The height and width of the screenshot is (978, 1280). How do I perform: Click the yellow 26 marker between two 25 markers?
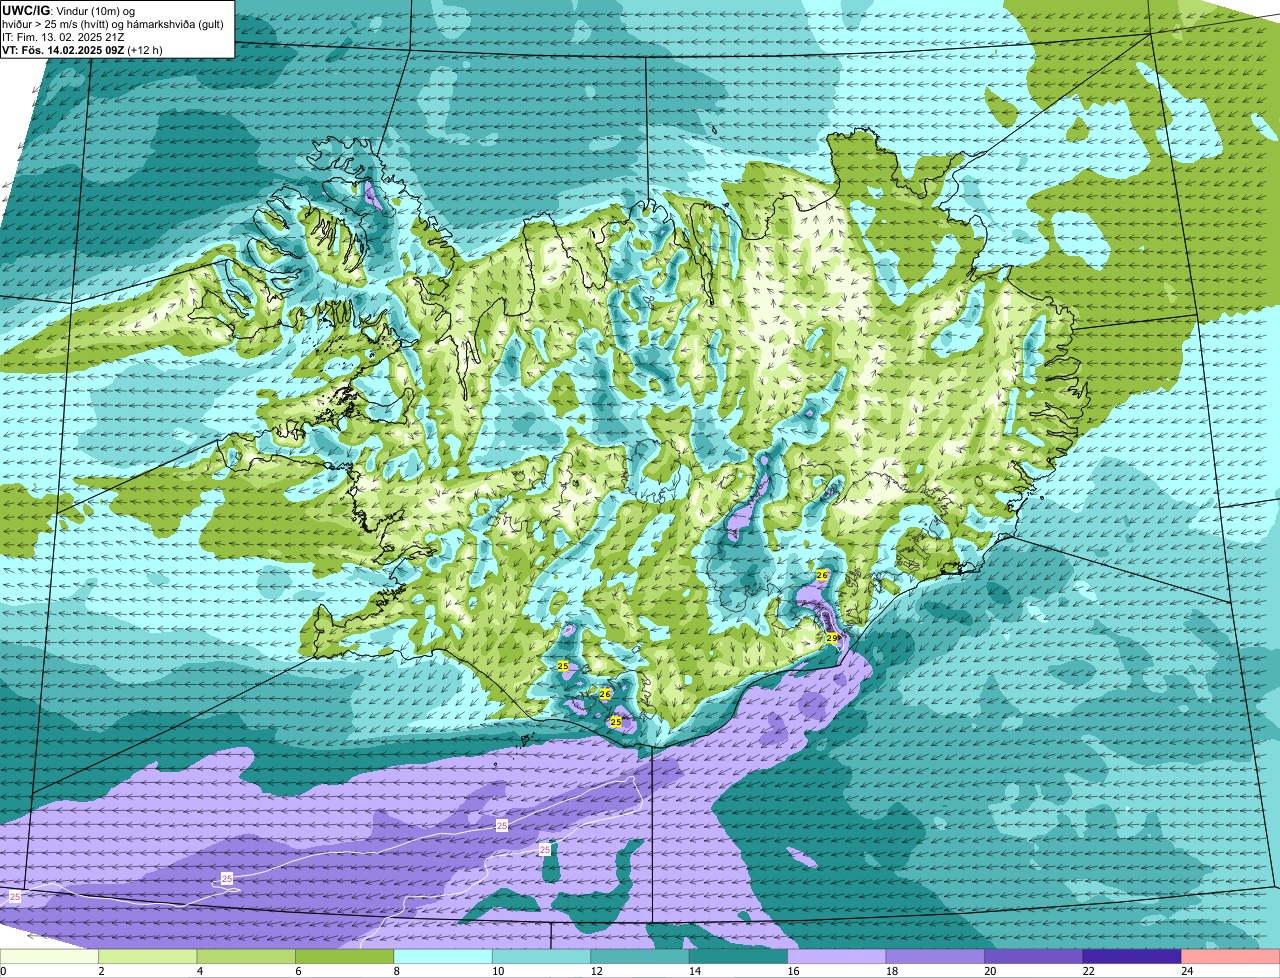[605, 694]
